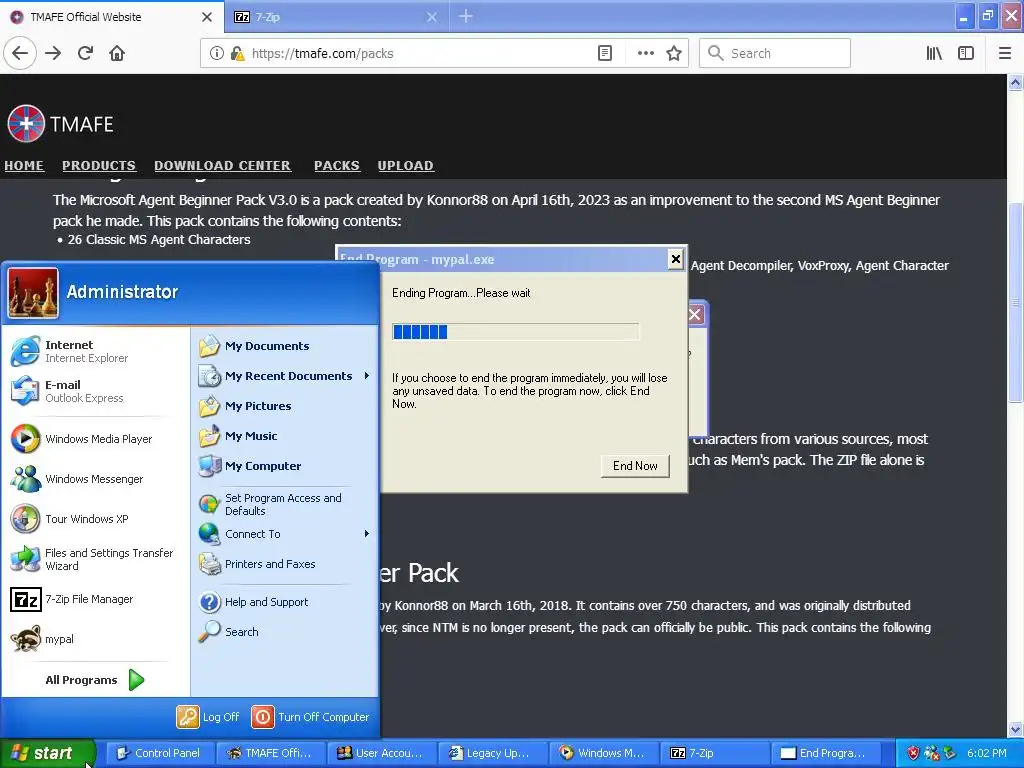Open the browser hamburger menu

coord(1004,53)
